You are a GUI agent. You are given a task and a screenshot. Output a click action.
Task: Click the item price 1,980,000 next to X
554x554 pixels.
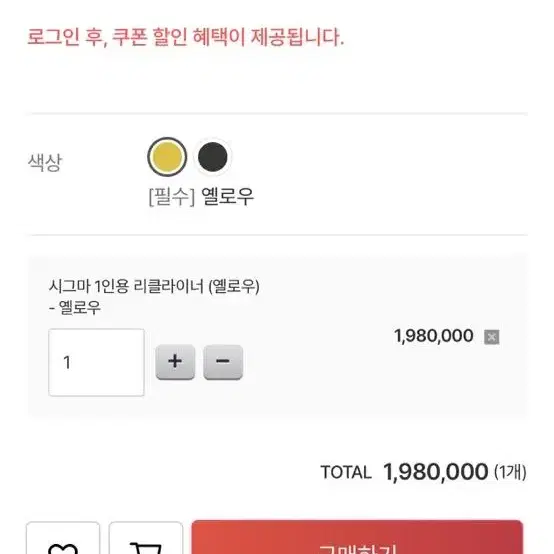pos(434,336)
